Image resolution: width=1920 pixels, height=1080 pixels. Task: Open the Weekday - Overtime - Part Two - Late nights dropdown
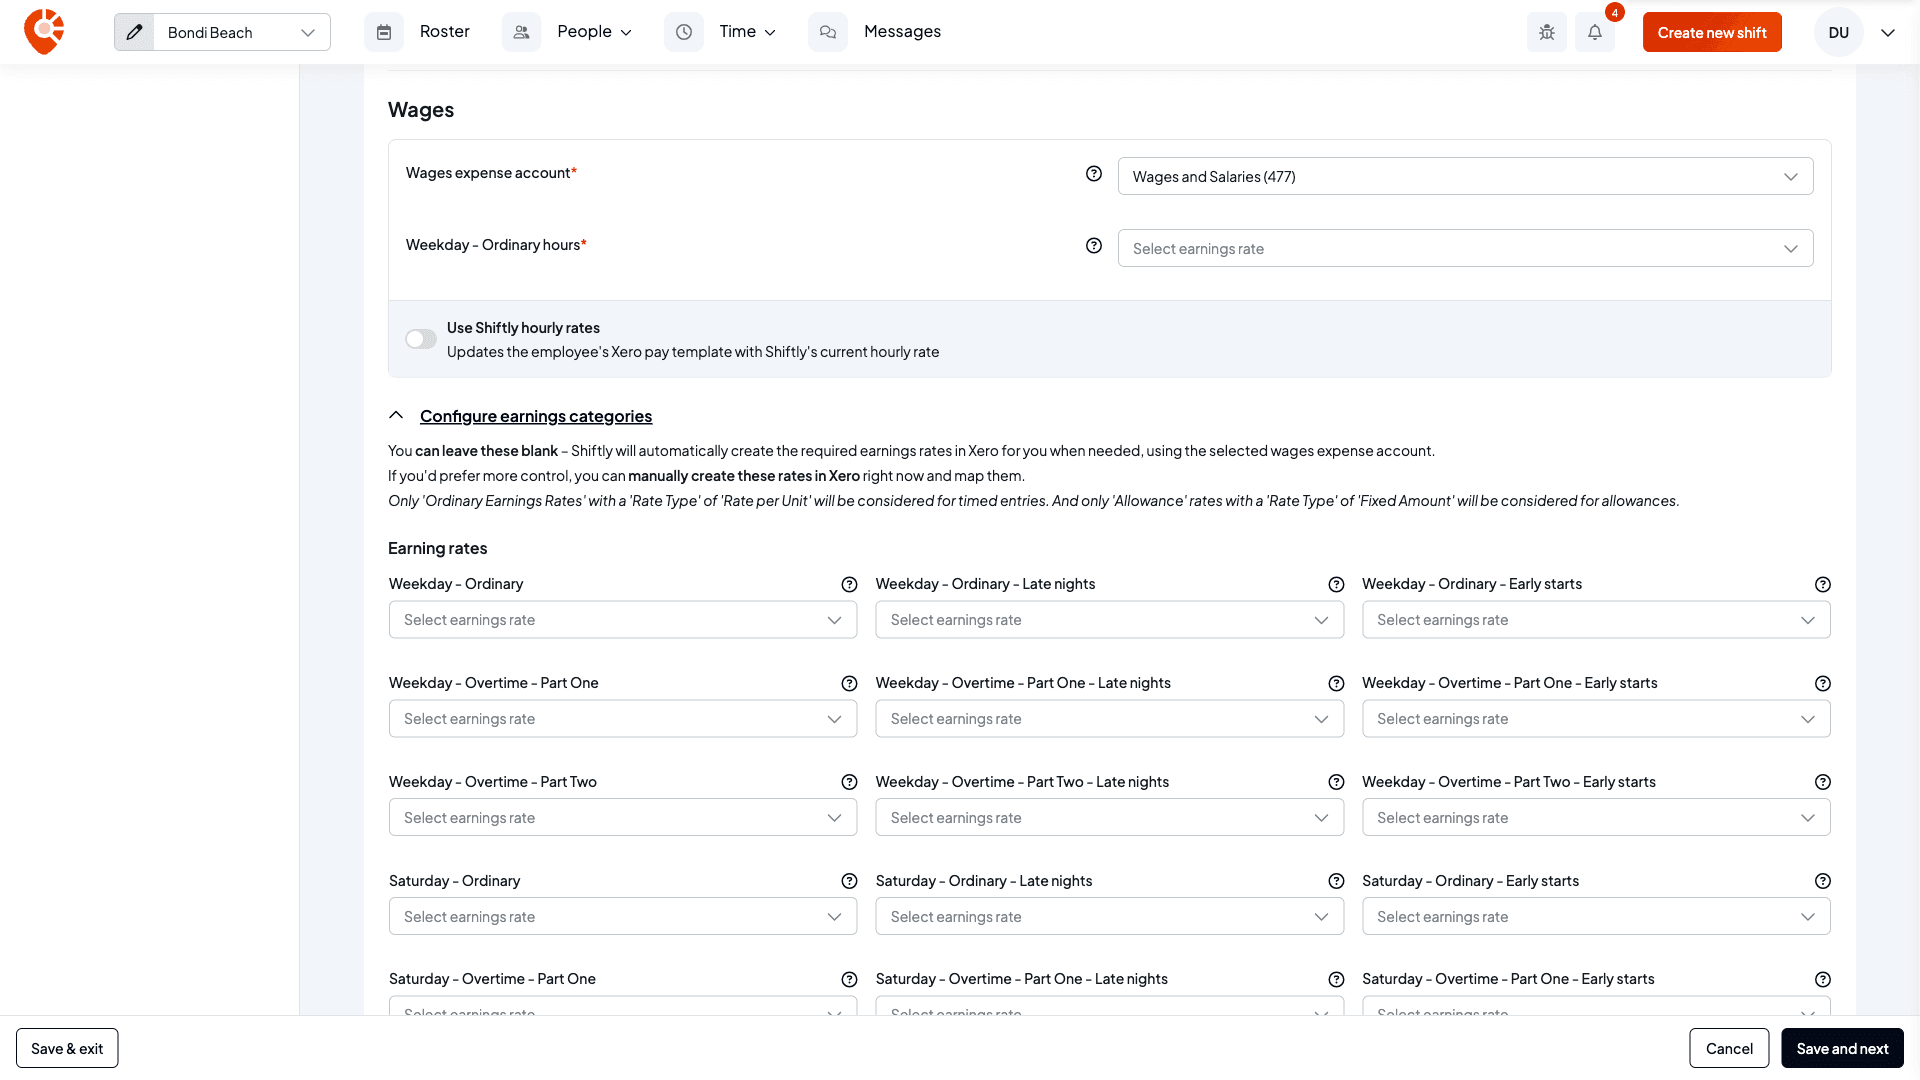[x=1109, y=818]
